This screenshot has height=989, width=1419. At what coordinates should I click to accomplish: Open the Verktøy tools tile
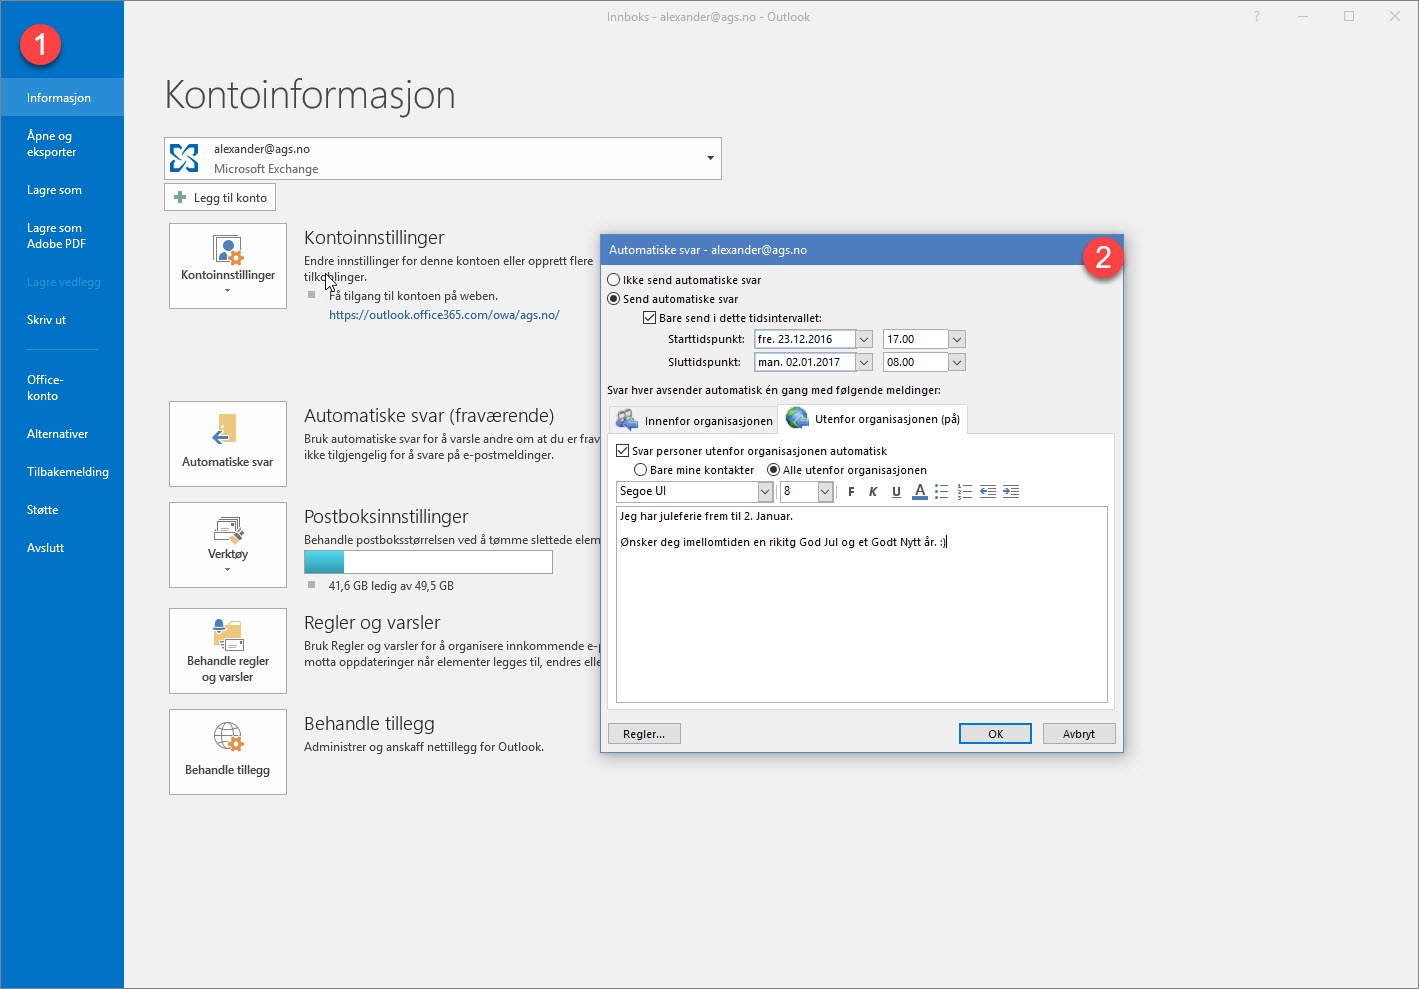[228, 545]
